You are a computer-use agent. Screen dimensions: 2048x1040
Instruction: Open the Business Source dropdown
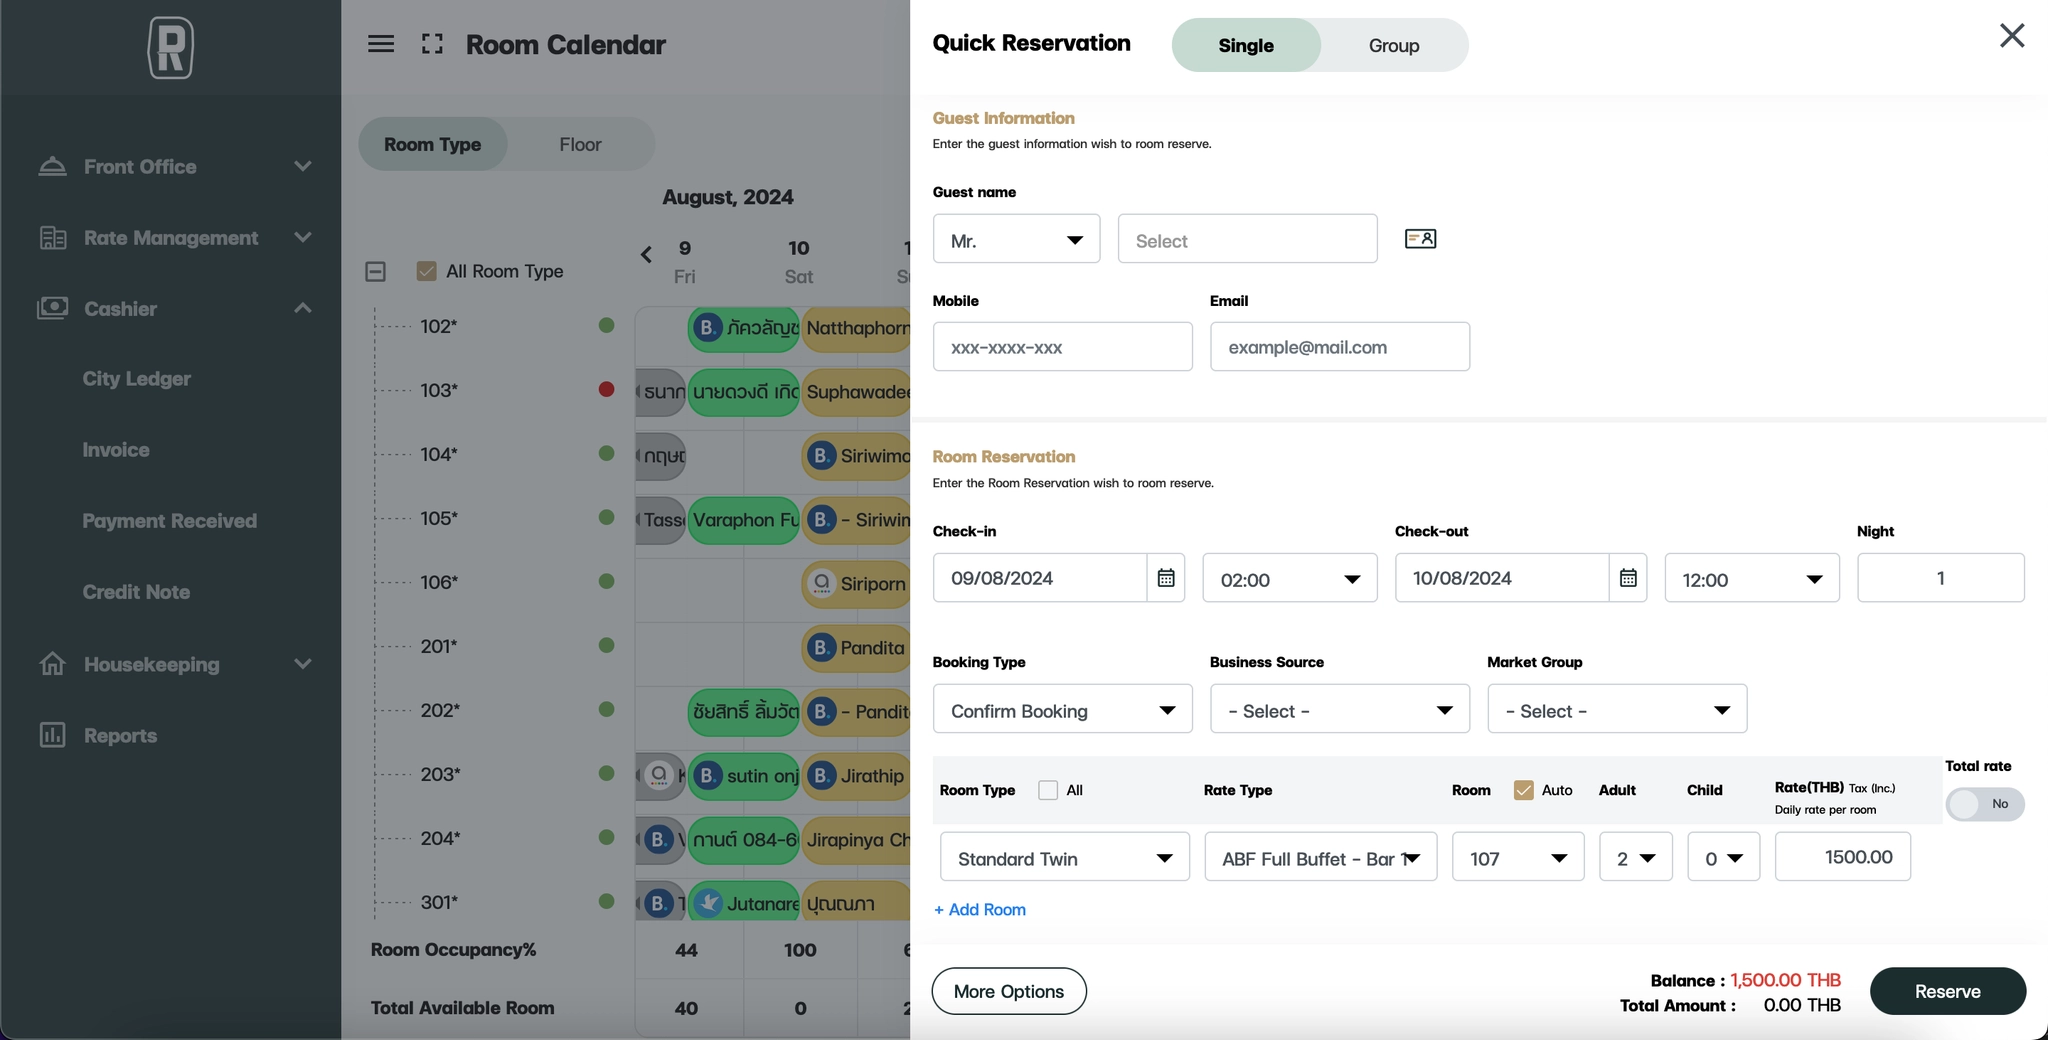(1339, 710)
